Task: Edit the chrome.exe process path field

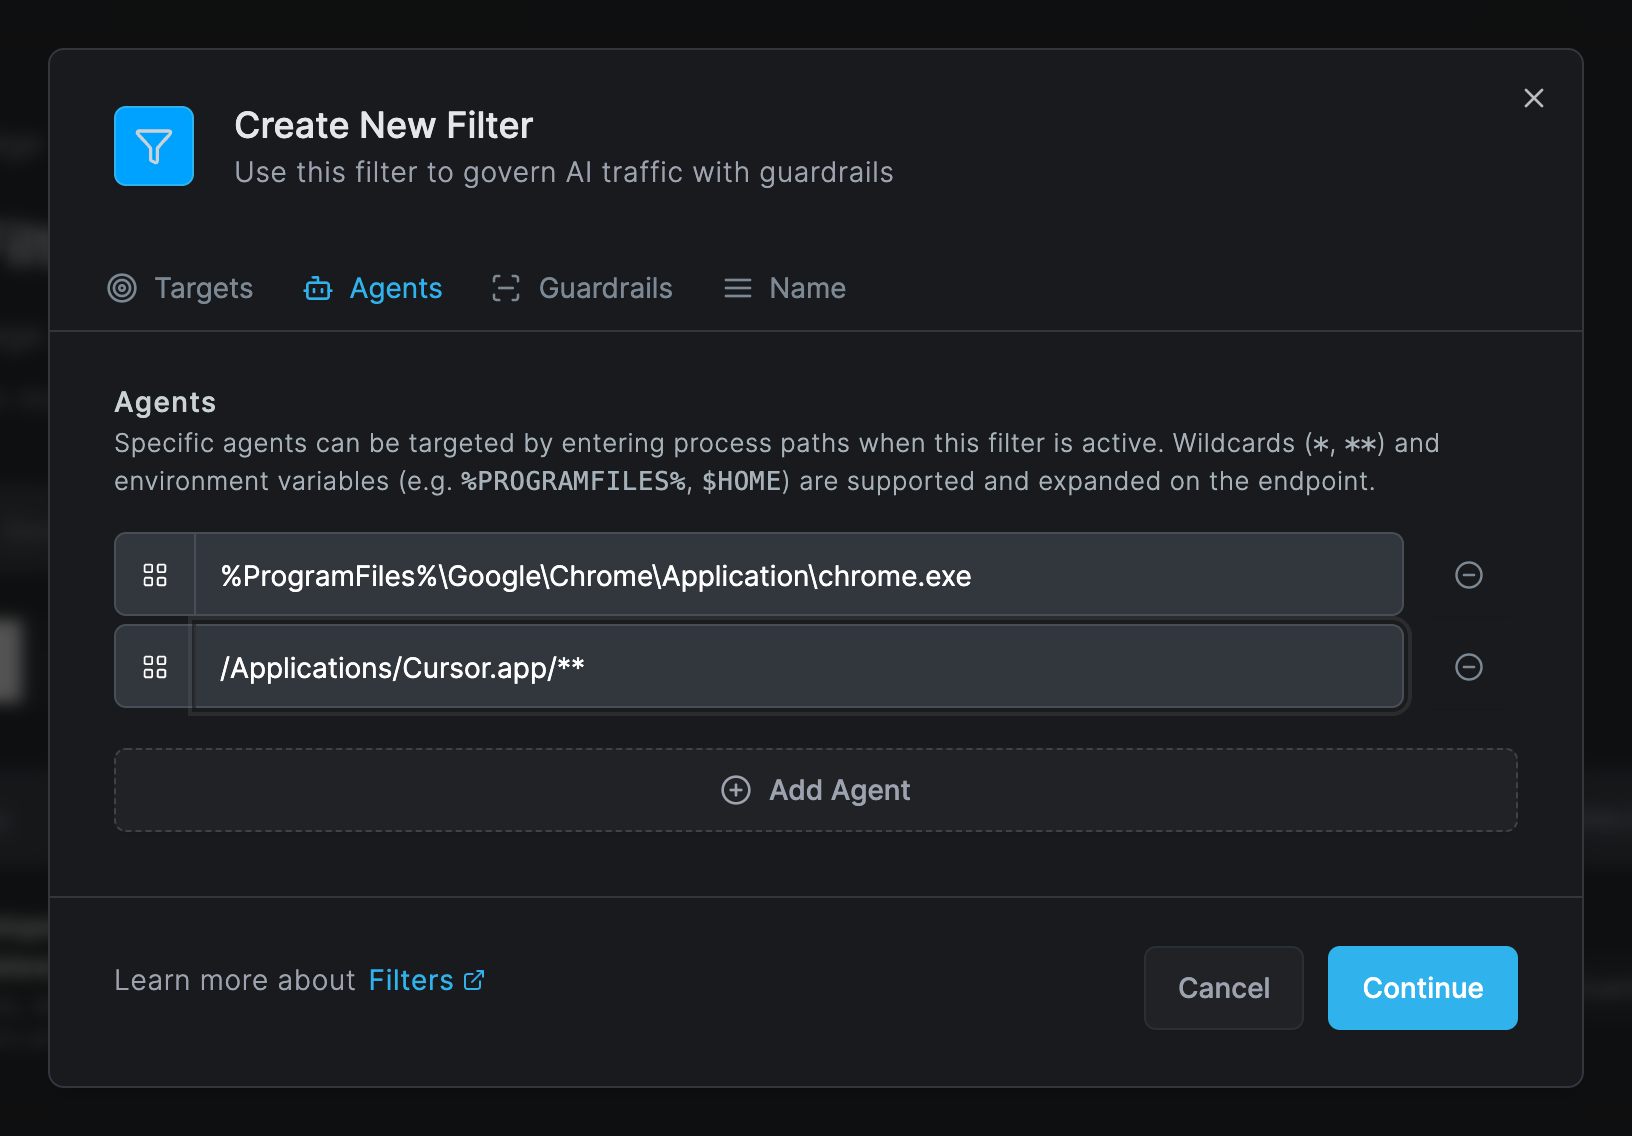Action: tap(798, 575)
